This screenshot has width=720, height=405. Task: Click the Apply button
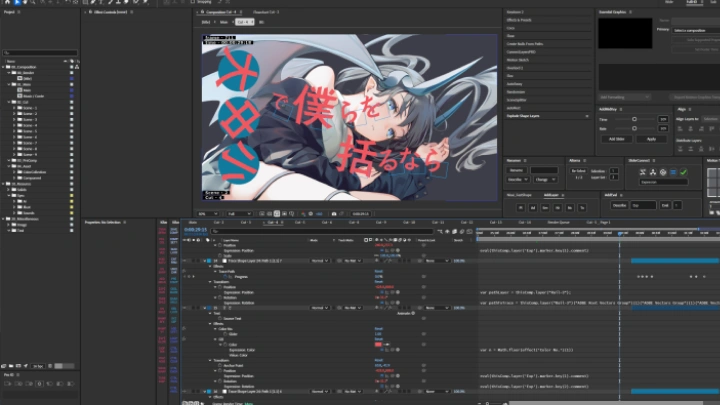[x=651, y=139]
